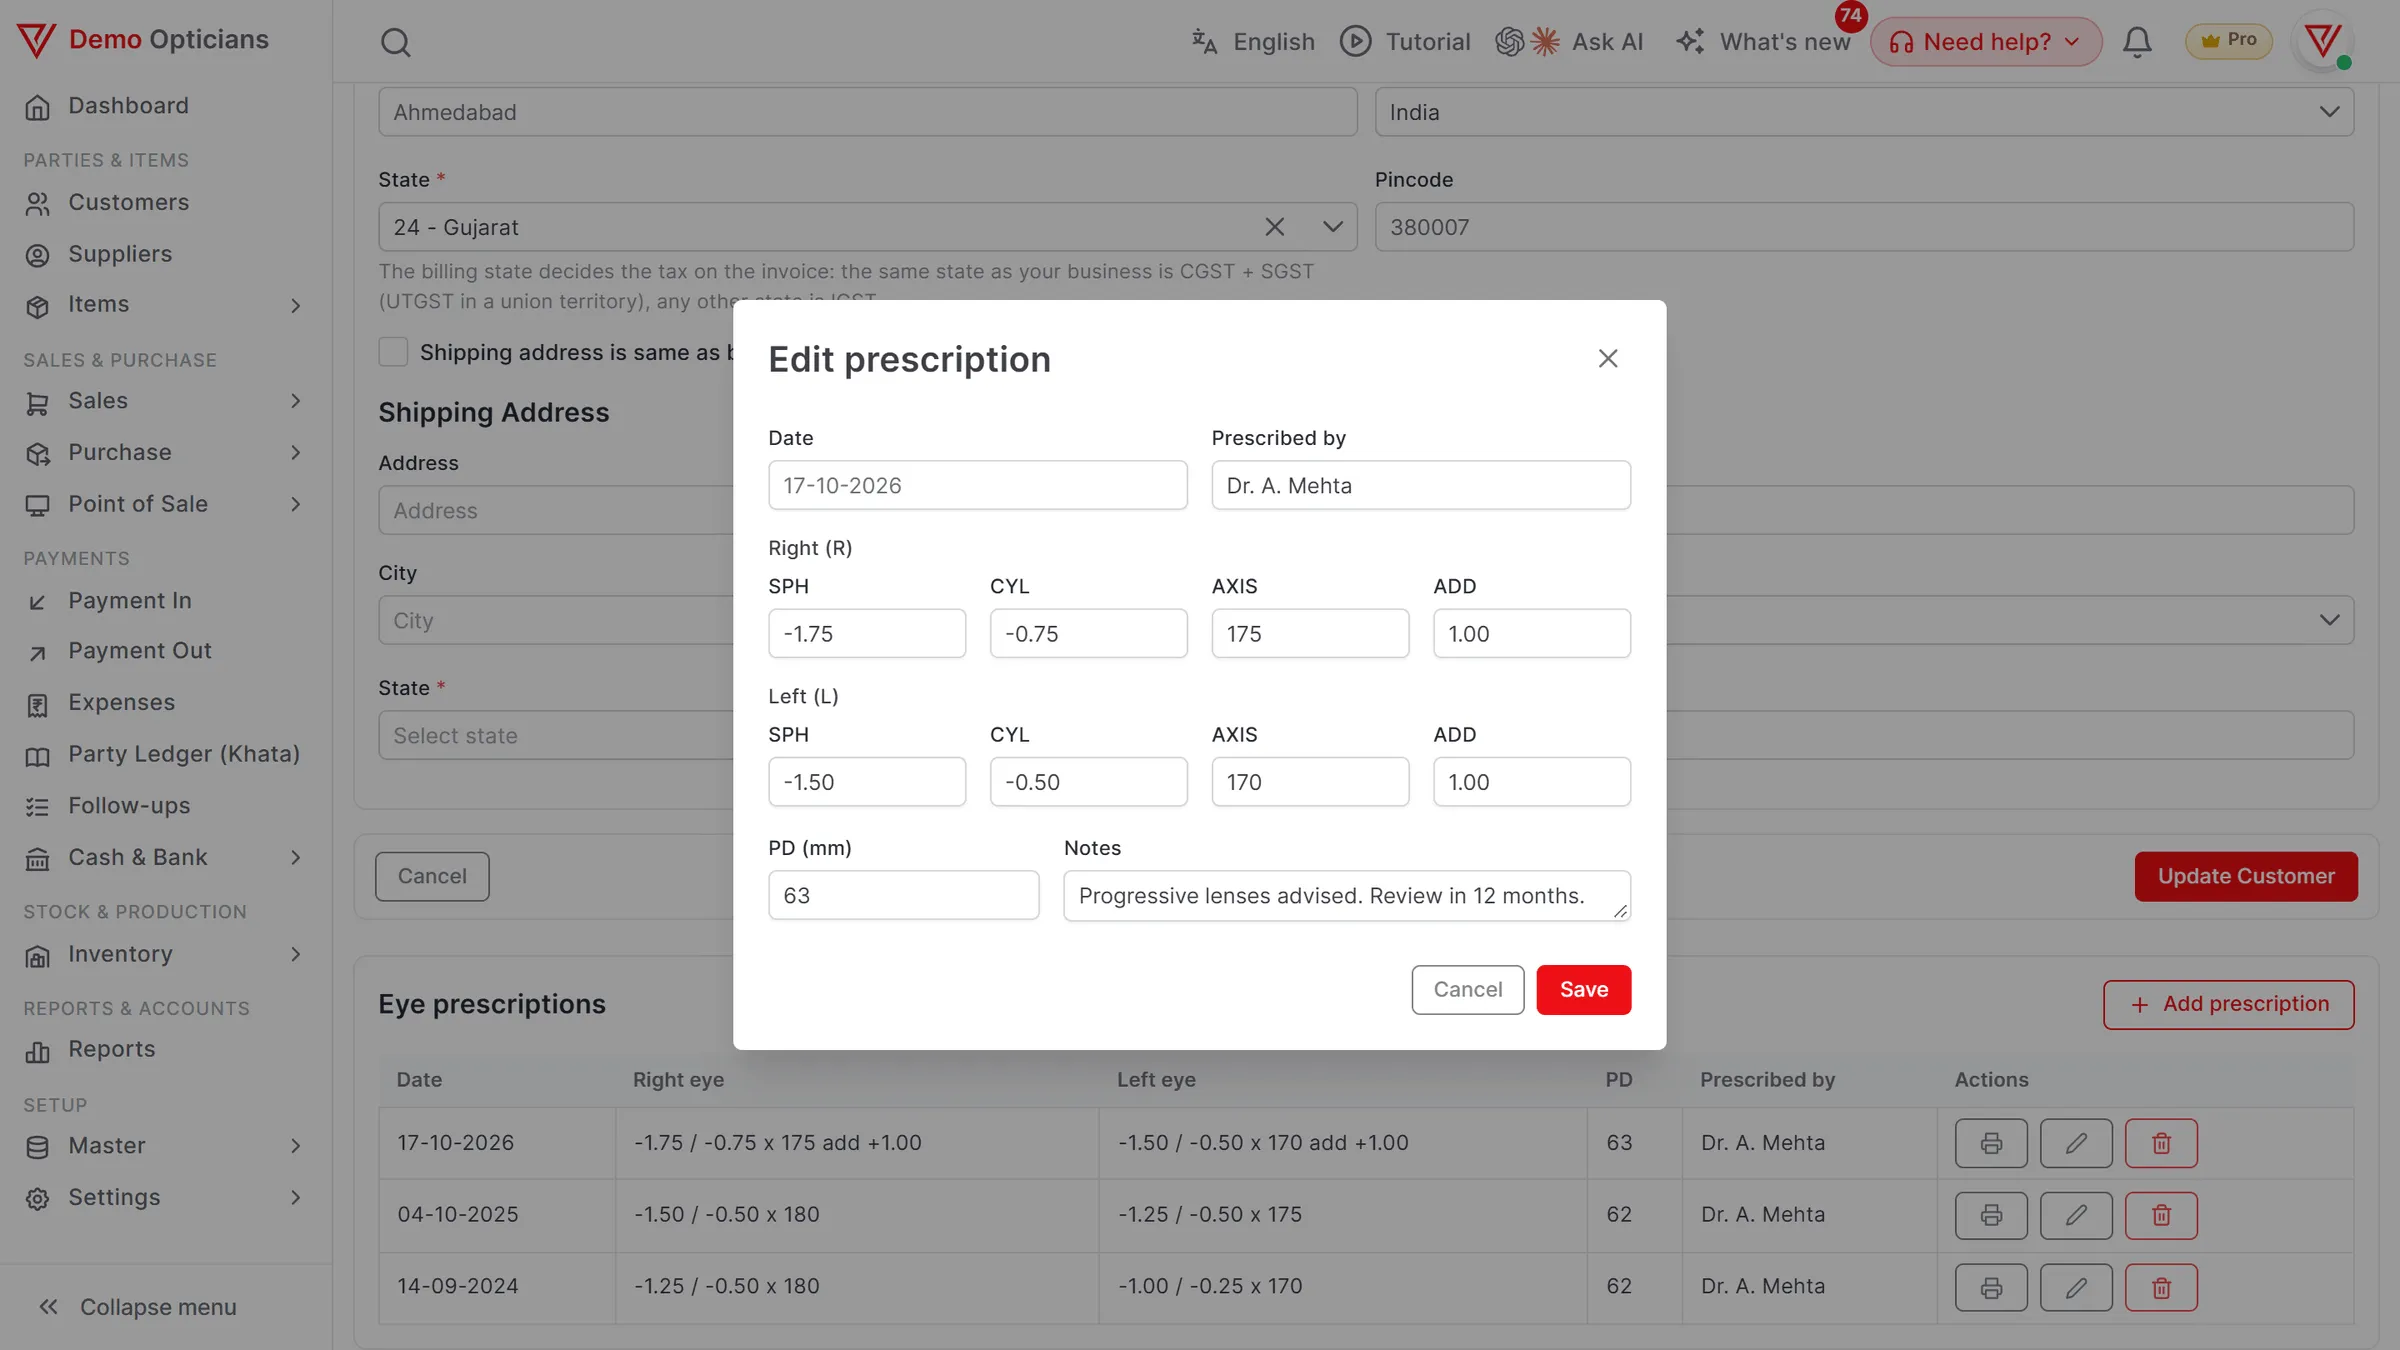Click the Notes text area

tap(1347, 896)
